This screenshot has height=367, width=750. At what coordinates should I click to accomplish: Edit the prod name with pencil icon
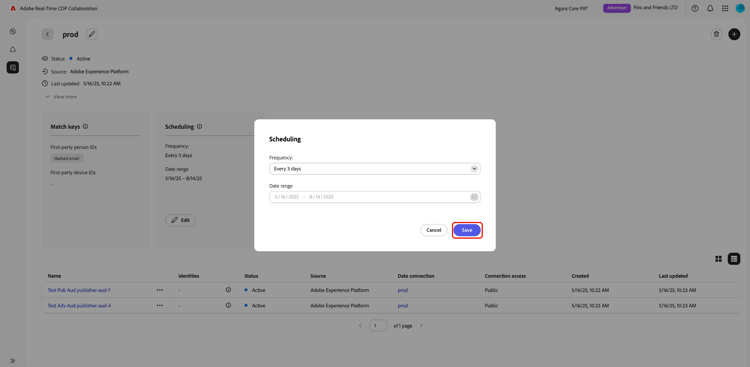tap(92, 34)
